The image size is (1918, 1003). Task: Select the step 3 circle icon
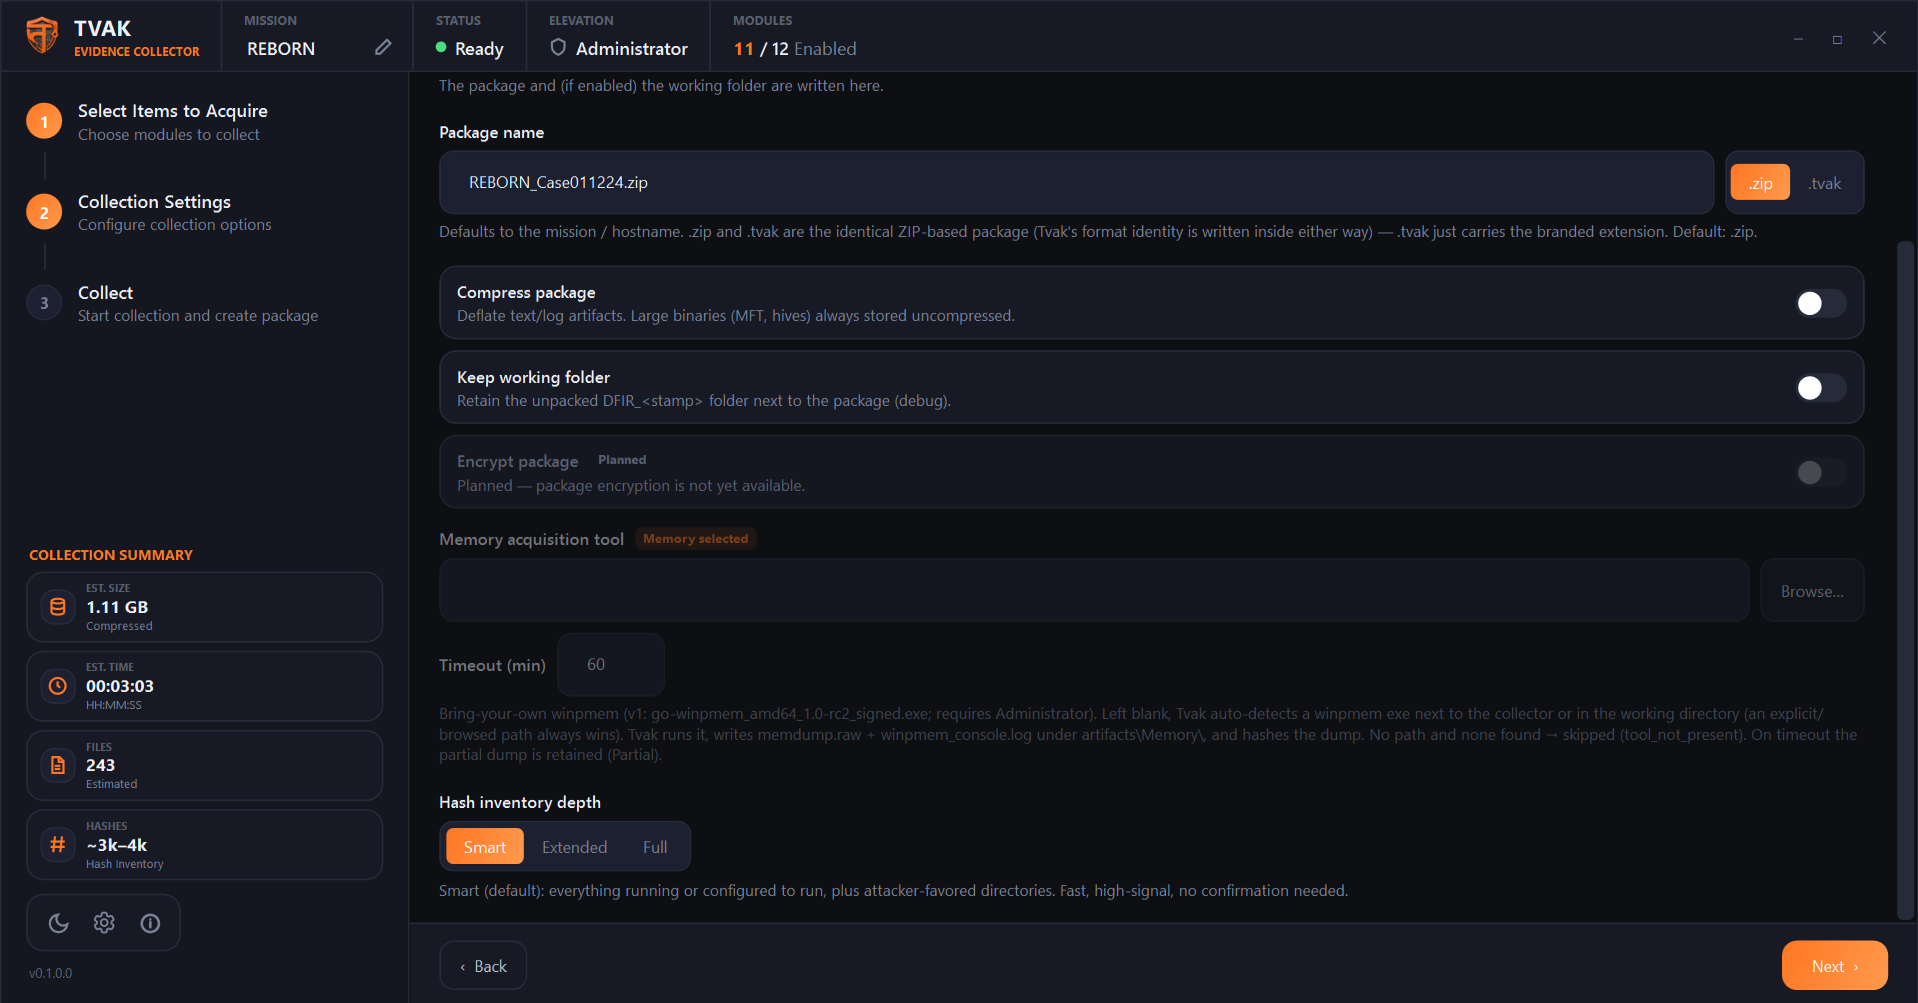pyautogui.click(x=44, y=304)
